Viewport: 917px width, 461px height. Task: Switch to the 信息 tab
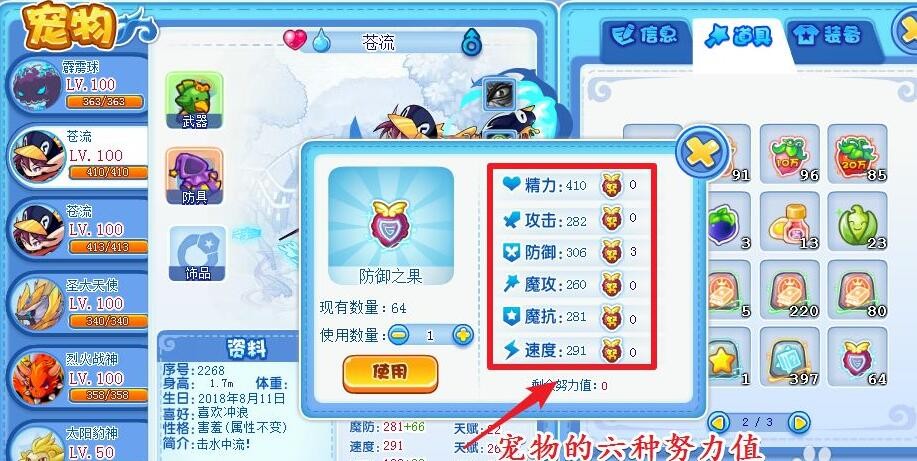pos(644,36)
